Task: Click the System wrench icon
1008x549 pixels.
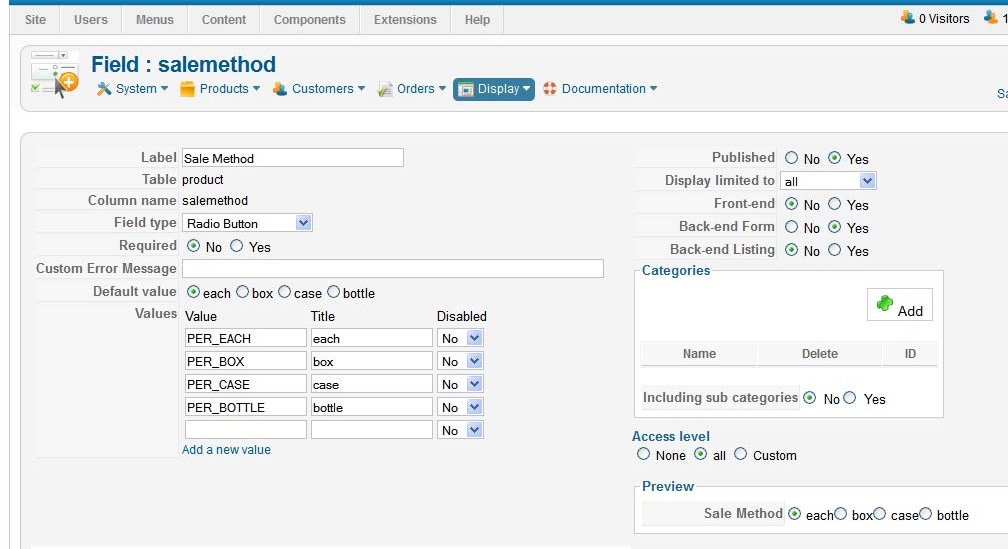Action: click(x=104, y=89)
